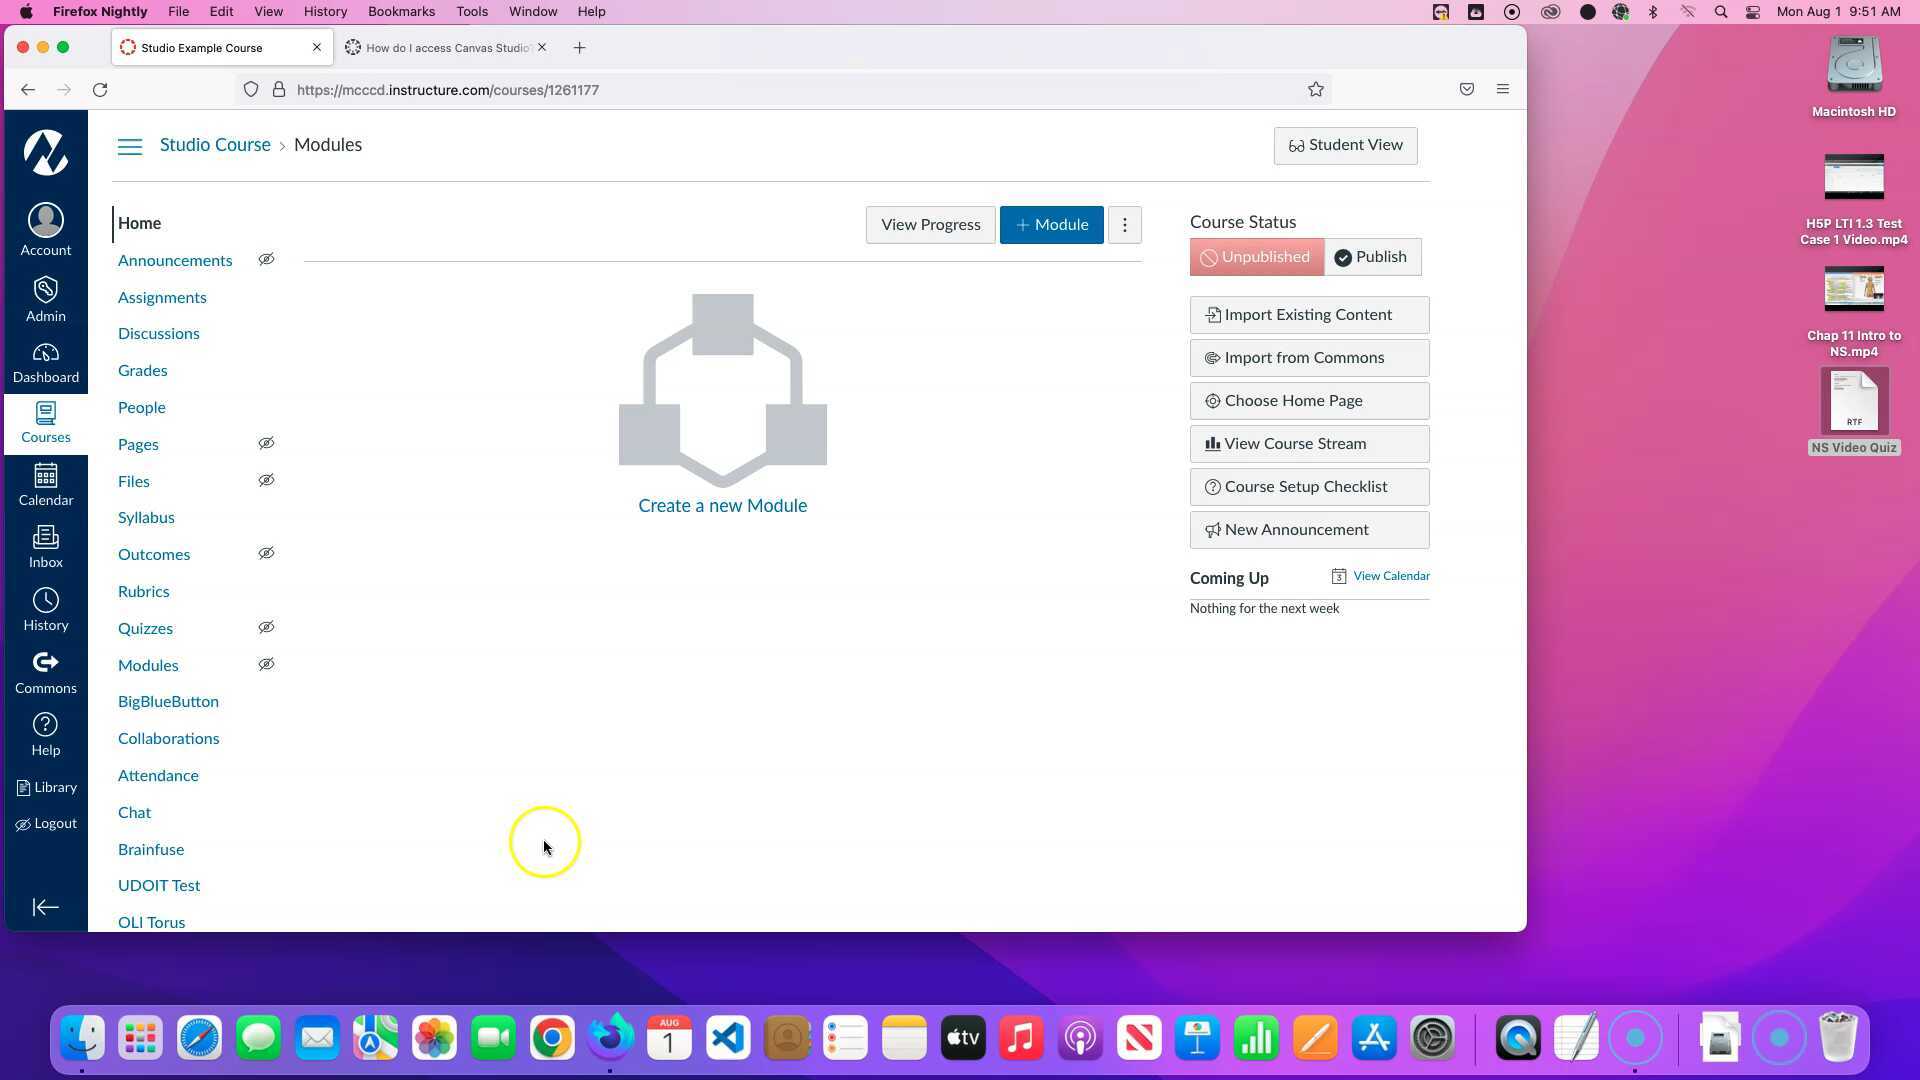Open the Dashboard speedometer icon
Image resolution: width=1920 pixels, height=1080 pixels.
coord(45,363)
